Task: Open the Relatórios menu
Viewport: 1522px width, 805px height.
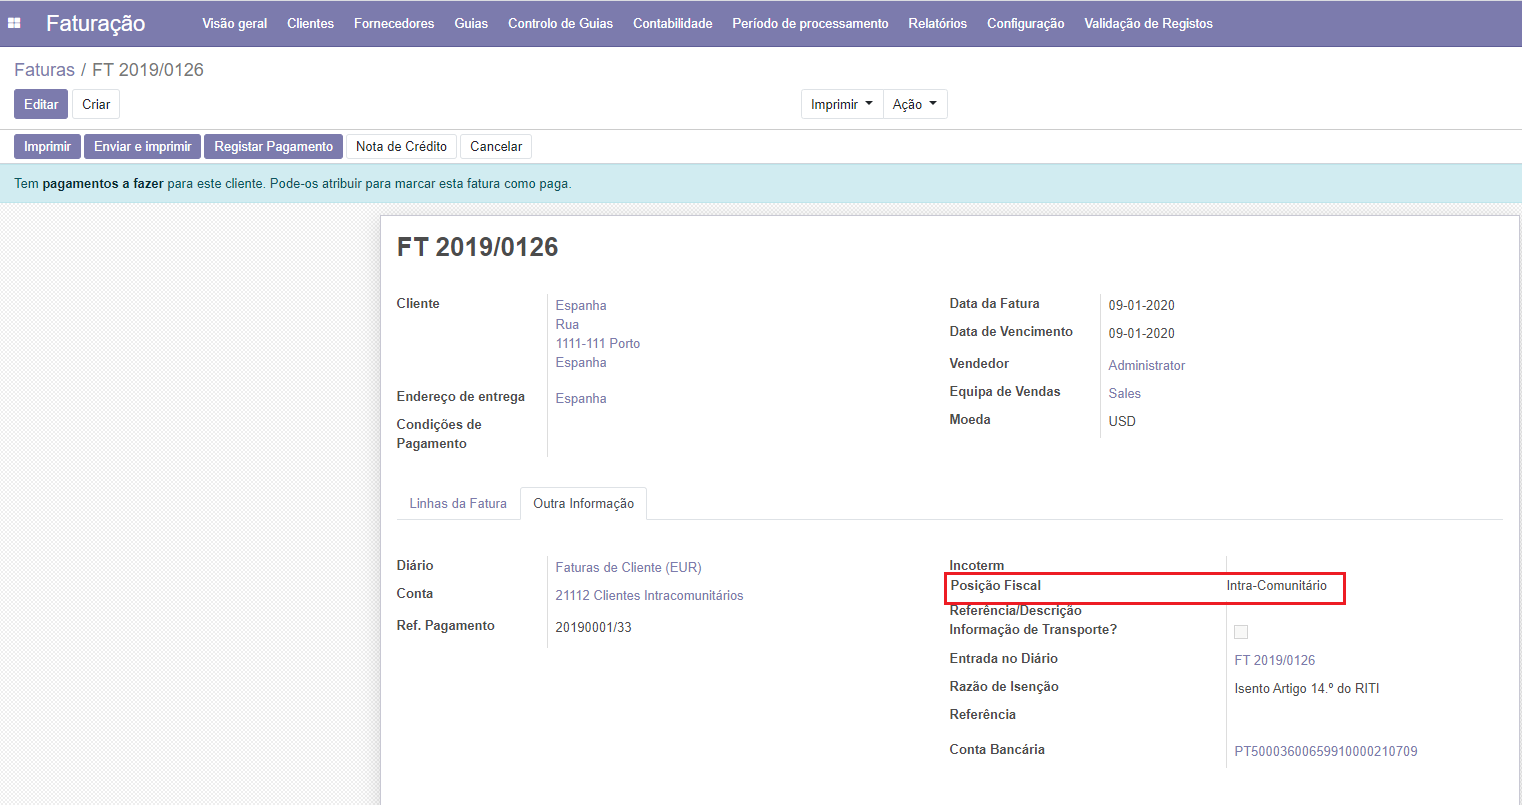Action: pyautogui.click(x=937, y=23)
